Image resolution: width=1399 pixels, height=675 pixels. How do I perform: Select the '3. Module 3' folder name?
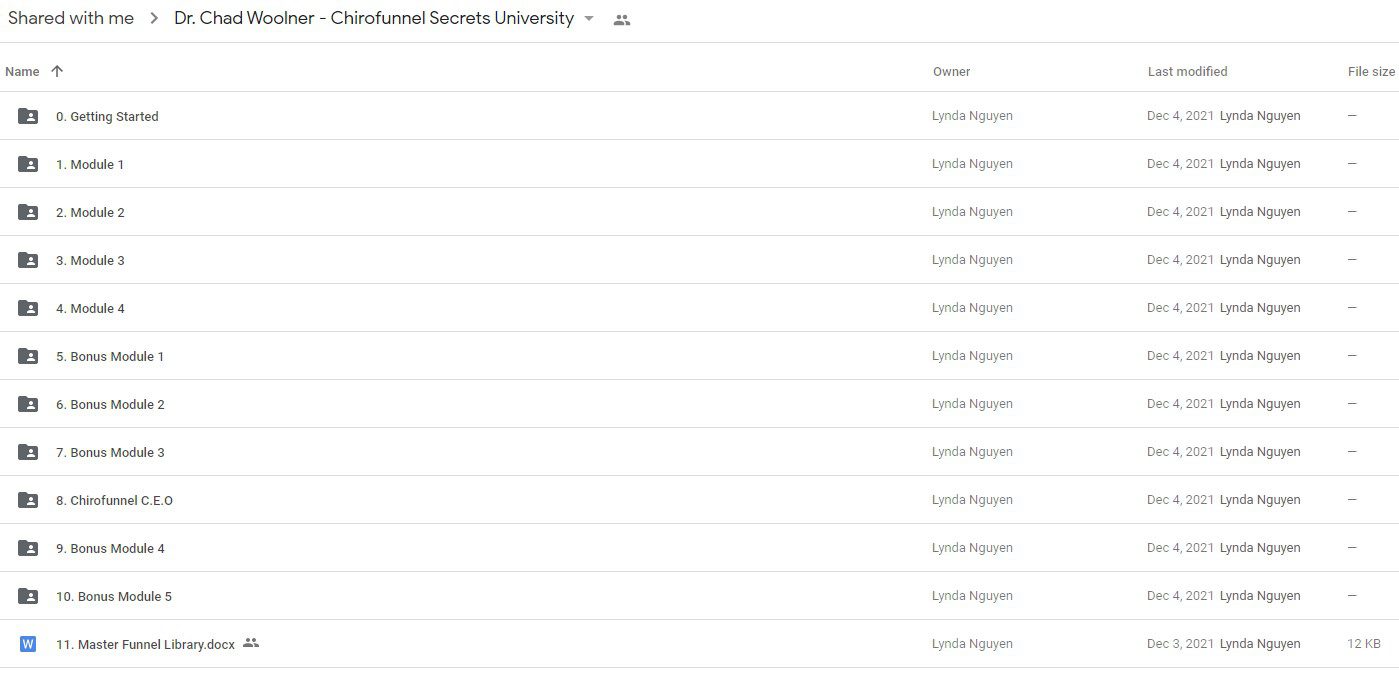click(90, 260)
